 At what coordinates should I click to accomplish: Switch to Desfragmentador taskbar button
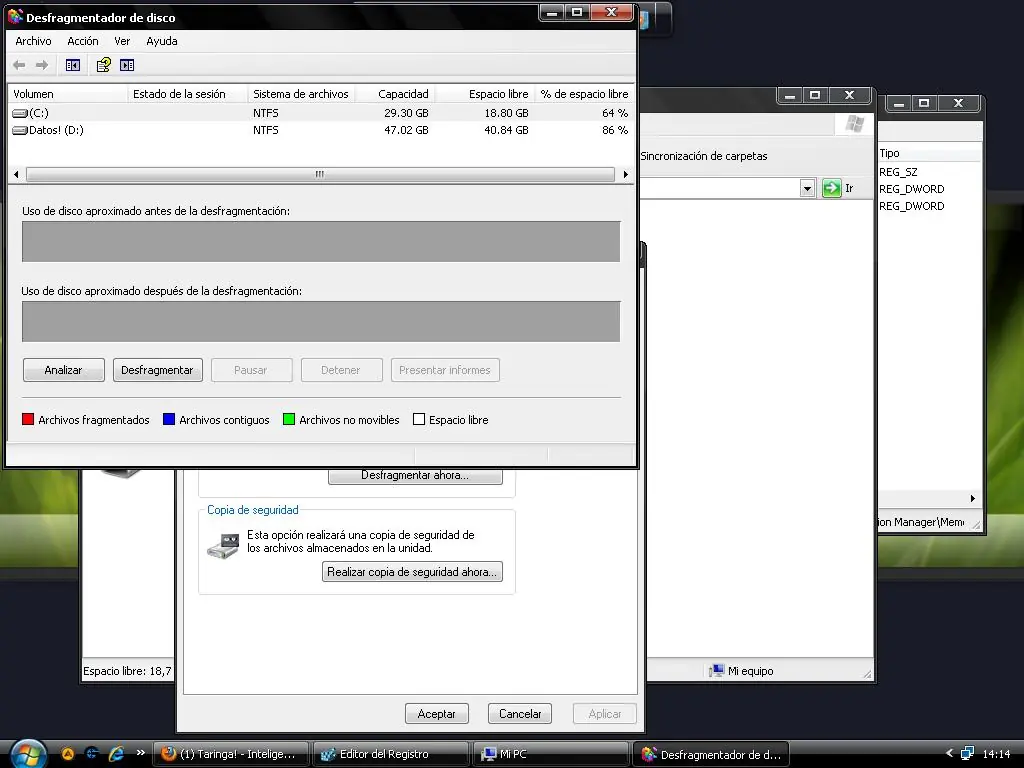[x=711, y=754]
